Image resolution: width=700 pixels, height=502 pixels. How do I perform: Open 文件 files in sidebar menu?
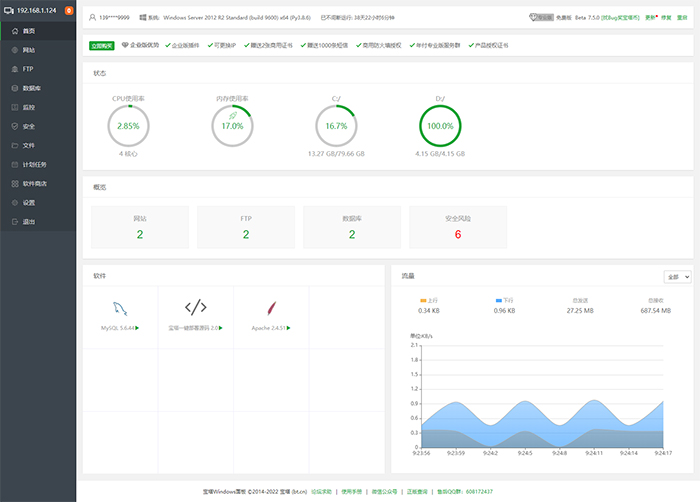[29, 145]
